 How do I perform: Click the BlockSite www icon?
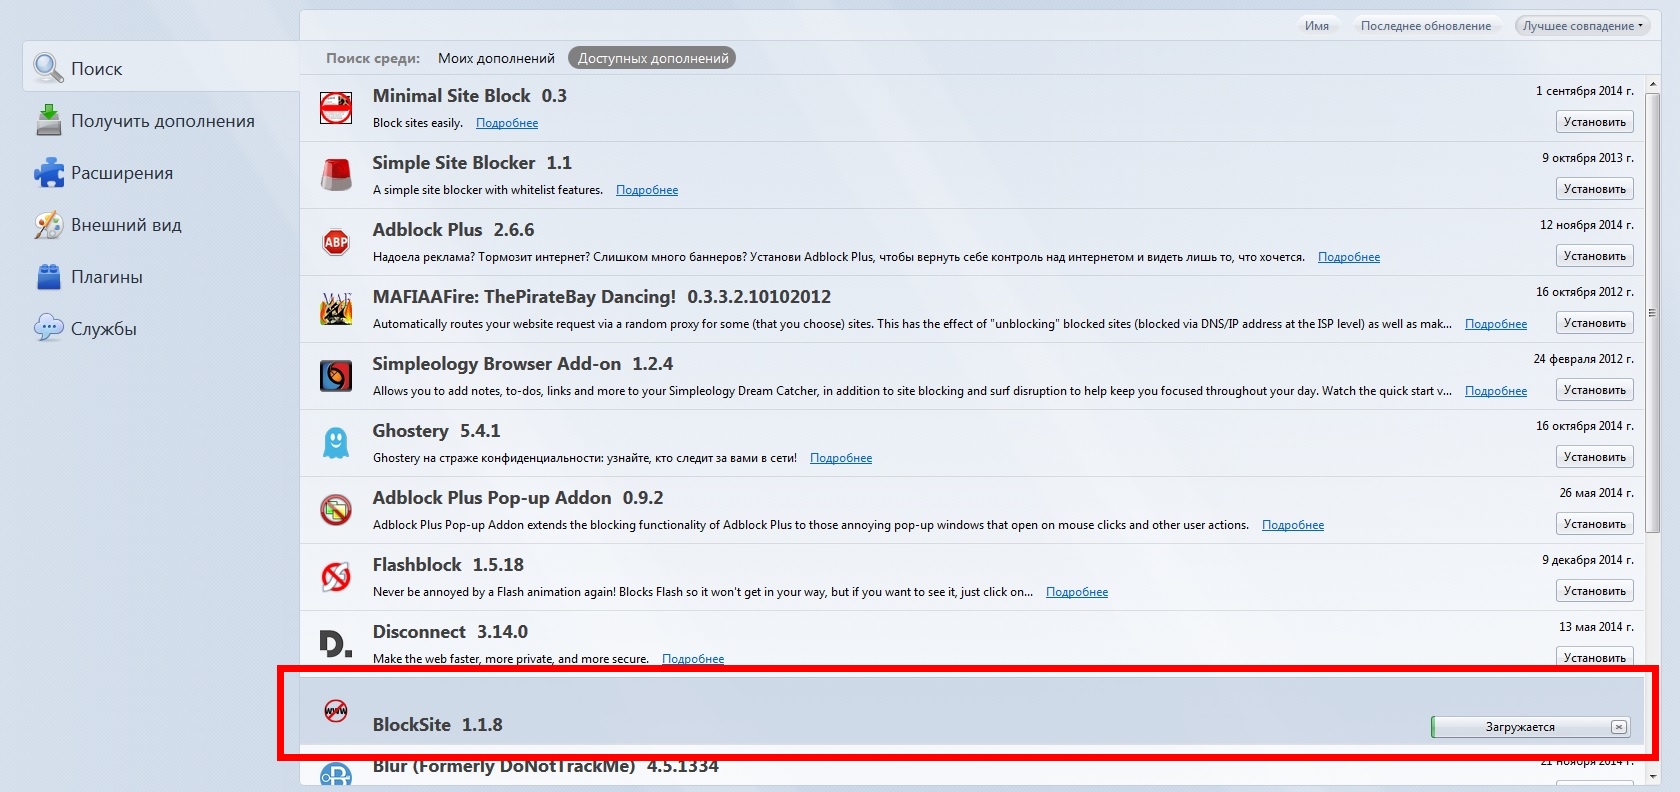click(x=336, y=711)
